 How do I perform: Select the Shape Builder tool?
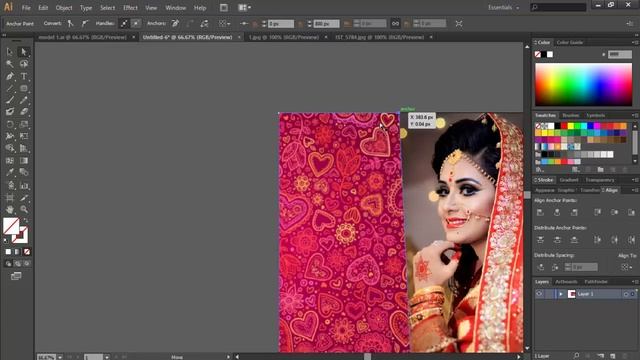point(9,149)
